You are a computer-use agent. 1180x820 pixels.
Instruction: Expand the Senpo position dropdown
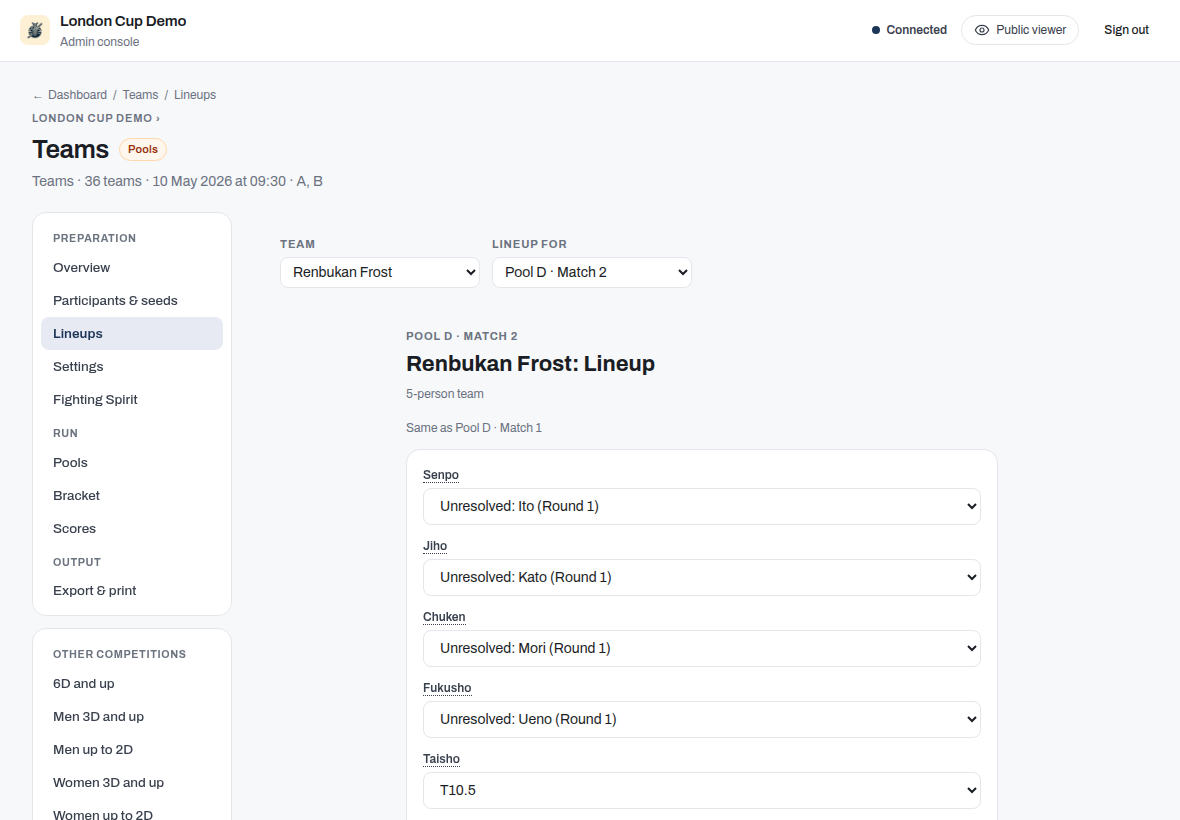[x=701, y=506]
